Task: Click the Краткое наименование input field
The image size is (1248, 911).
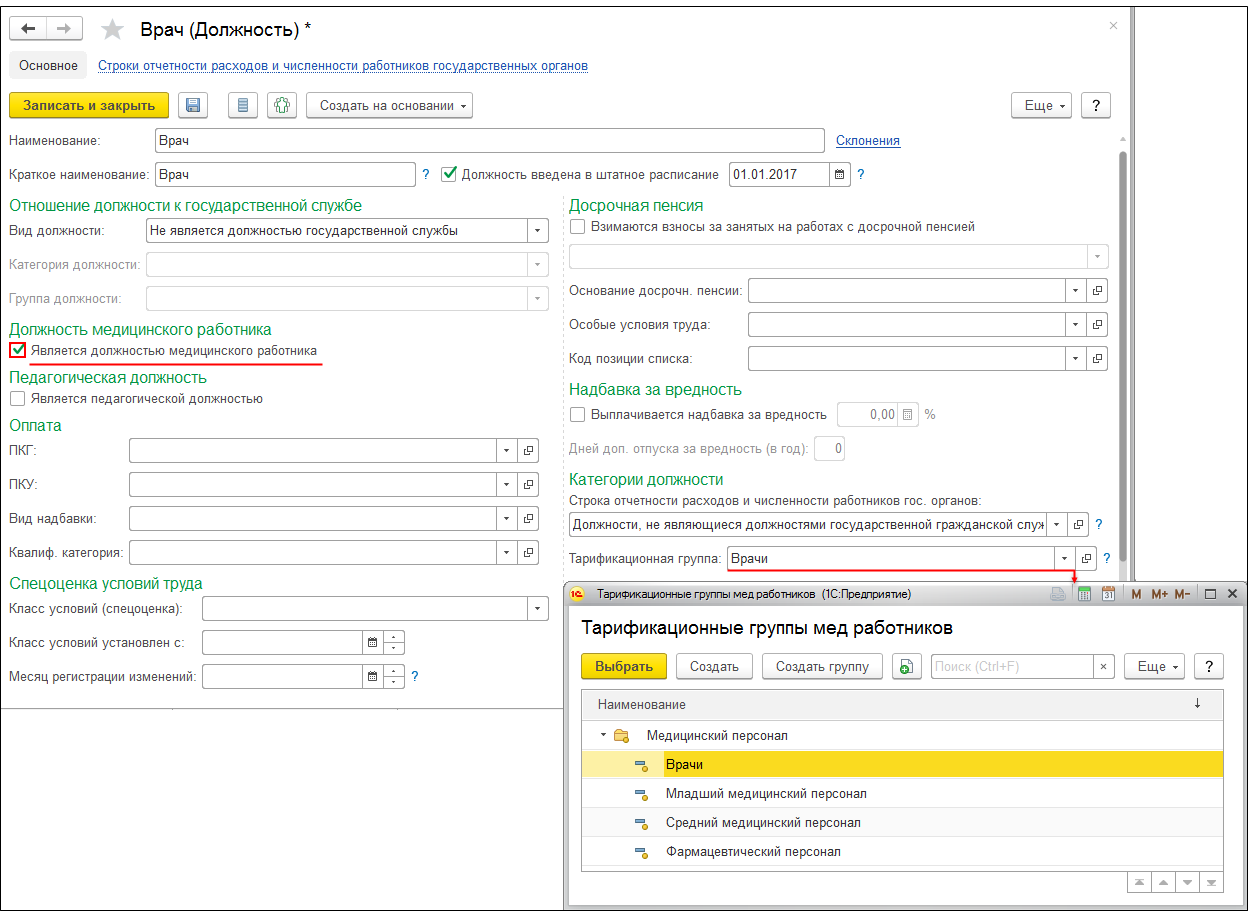Action: 286,174
